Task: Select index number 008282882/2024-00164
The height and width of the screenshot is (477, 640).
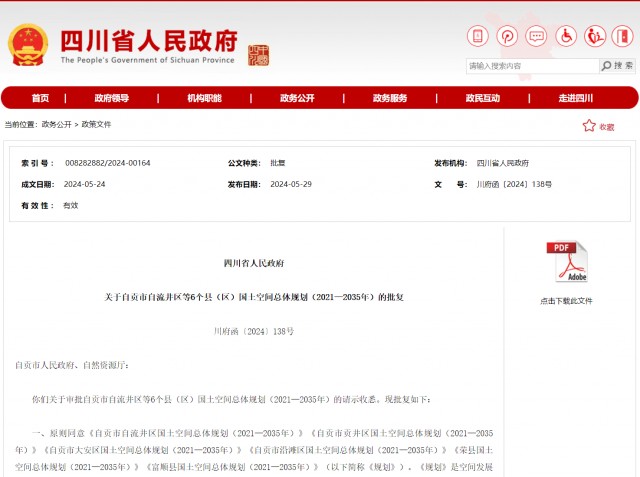Action: 108,163
